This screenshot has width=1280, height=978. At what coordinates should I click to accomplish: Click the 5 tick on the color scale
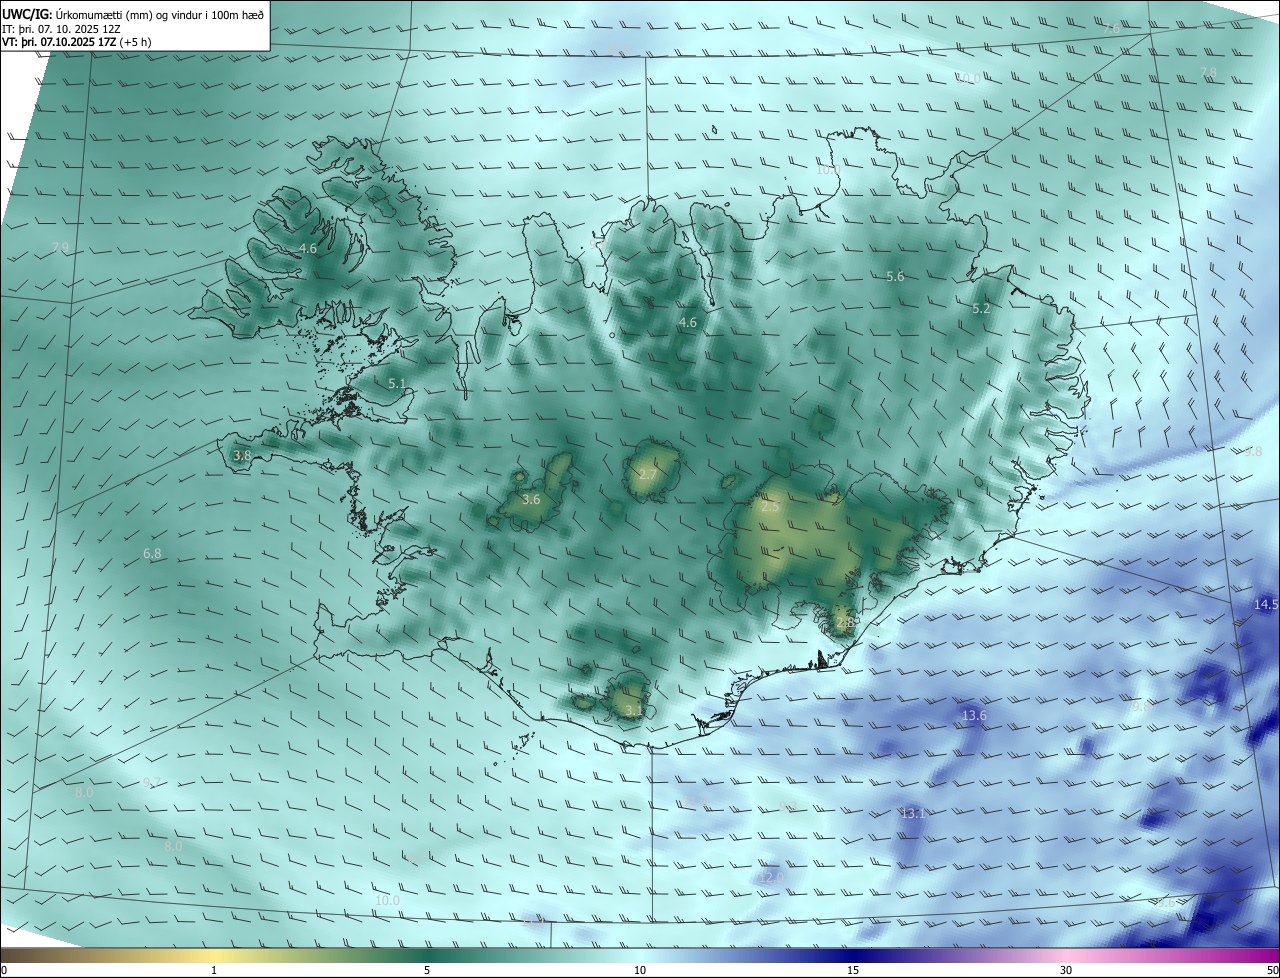pos(427,970)
